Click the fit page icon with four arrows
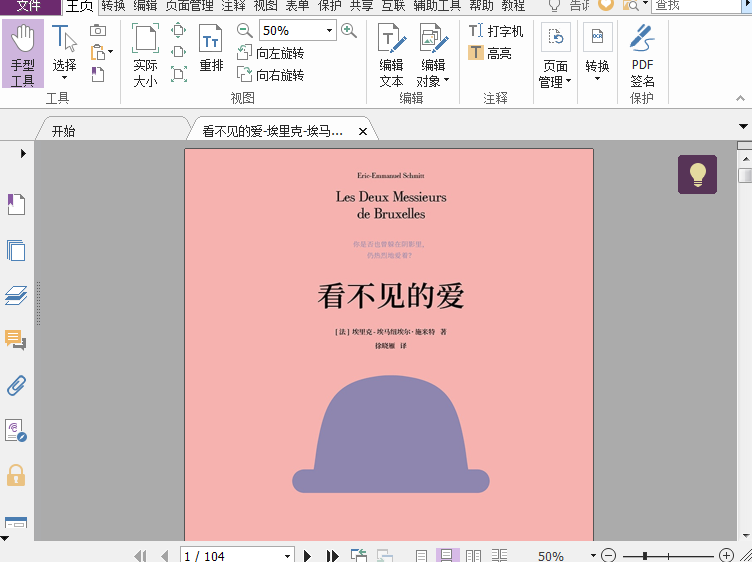The width and height of the screenshot is (752, 562). [178, 30]
